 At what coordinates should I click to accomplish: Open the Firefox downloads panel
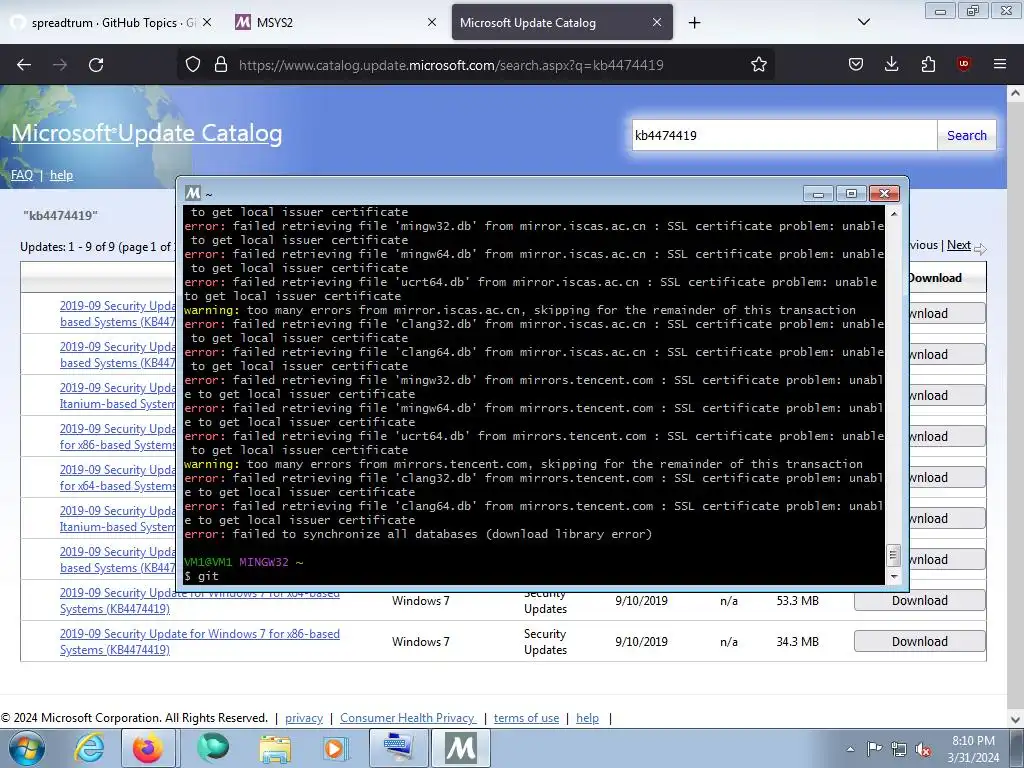point(891,65)
